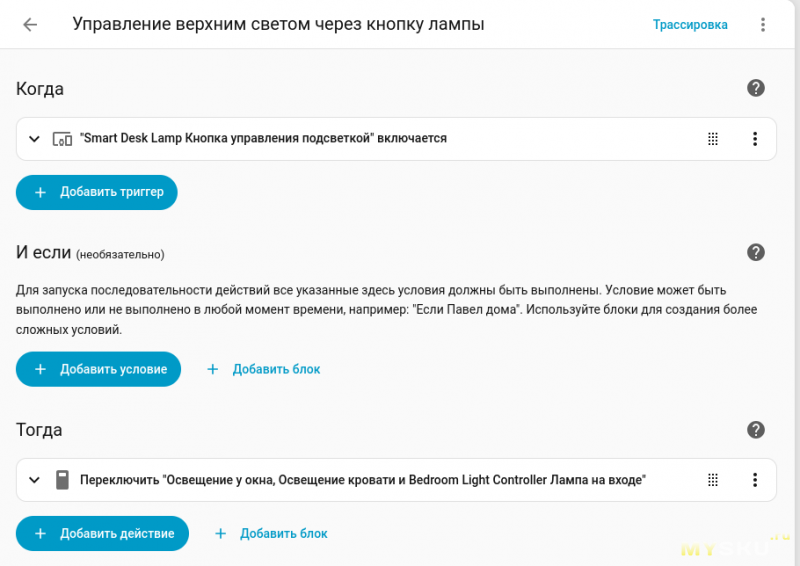Open the top-right three-dot overflow menu

click(x=764, y=25)
